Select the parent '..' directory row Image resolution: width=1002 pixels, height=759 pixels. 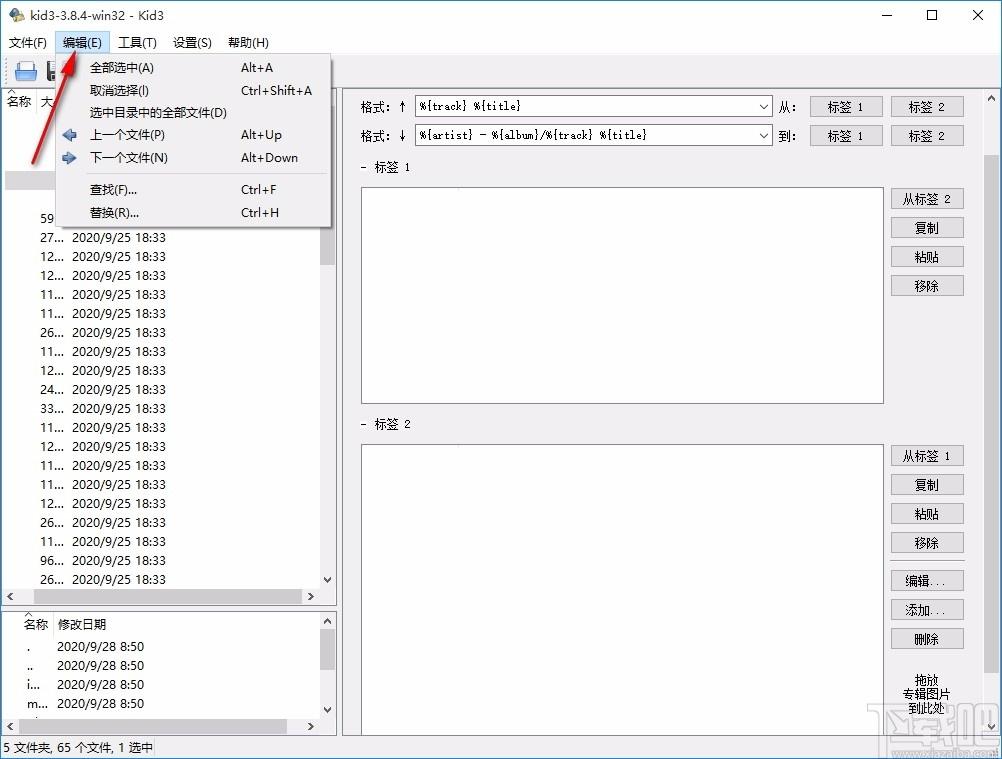[x=162, y=666]
